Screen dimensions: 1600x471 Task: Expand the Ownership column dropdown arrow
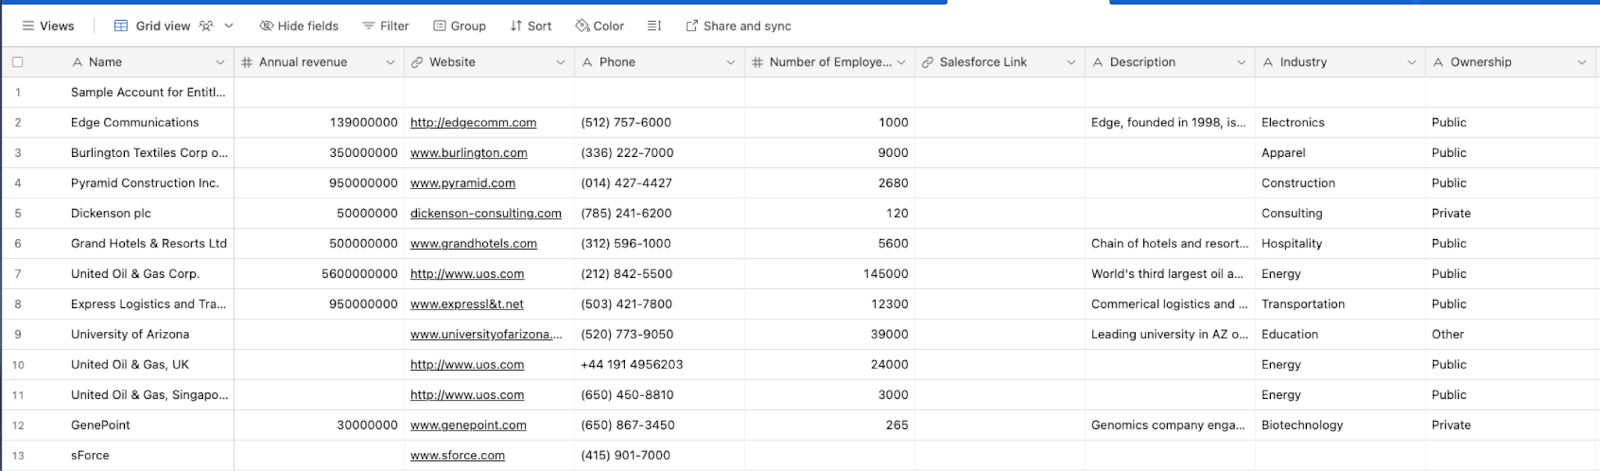(1580, 62)
